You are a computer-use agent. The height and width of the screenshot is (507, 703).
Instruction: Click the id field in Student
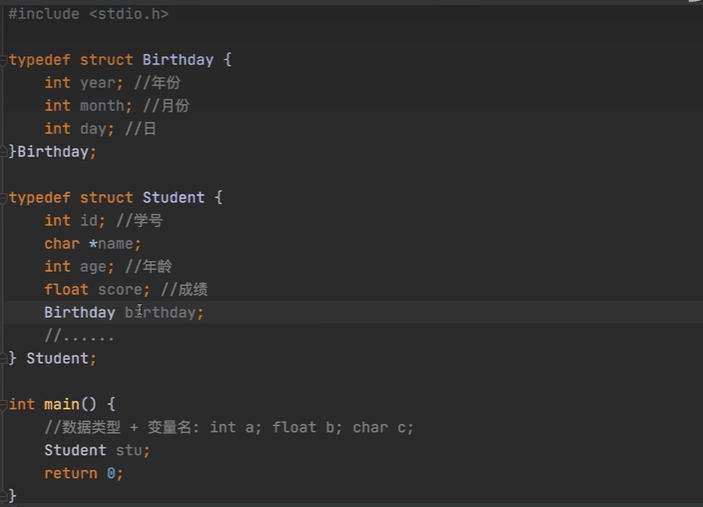click(89, 221)
